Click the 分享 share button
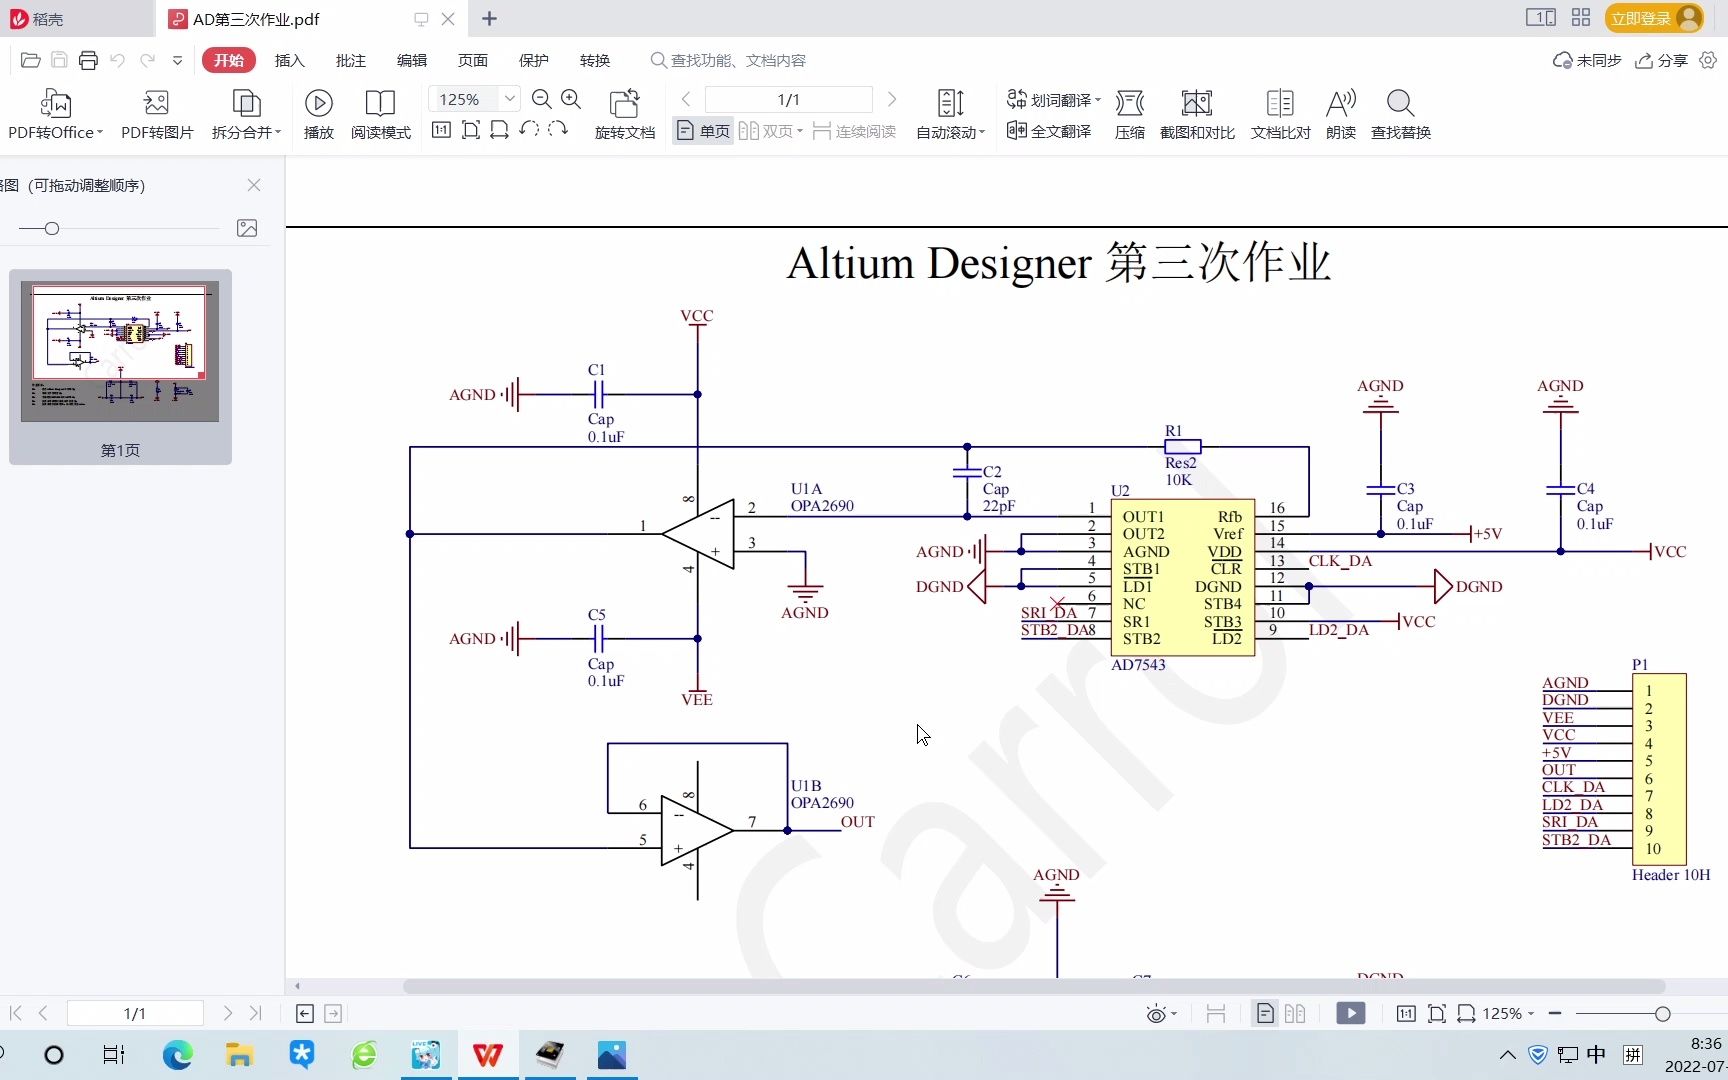This screenshot has height=1080, width=1728. pos(1661,61)
